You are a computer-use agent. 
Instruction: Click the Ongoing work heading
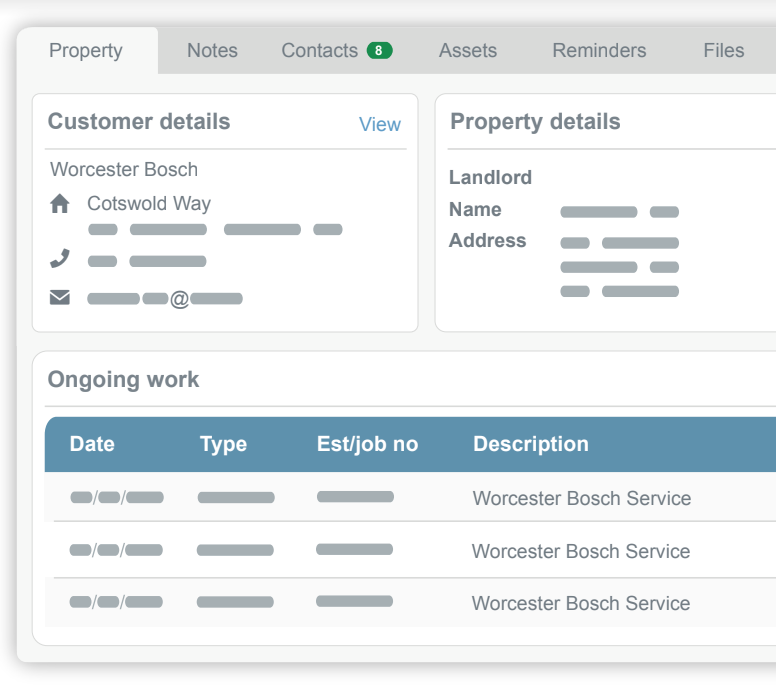[123, 380]
